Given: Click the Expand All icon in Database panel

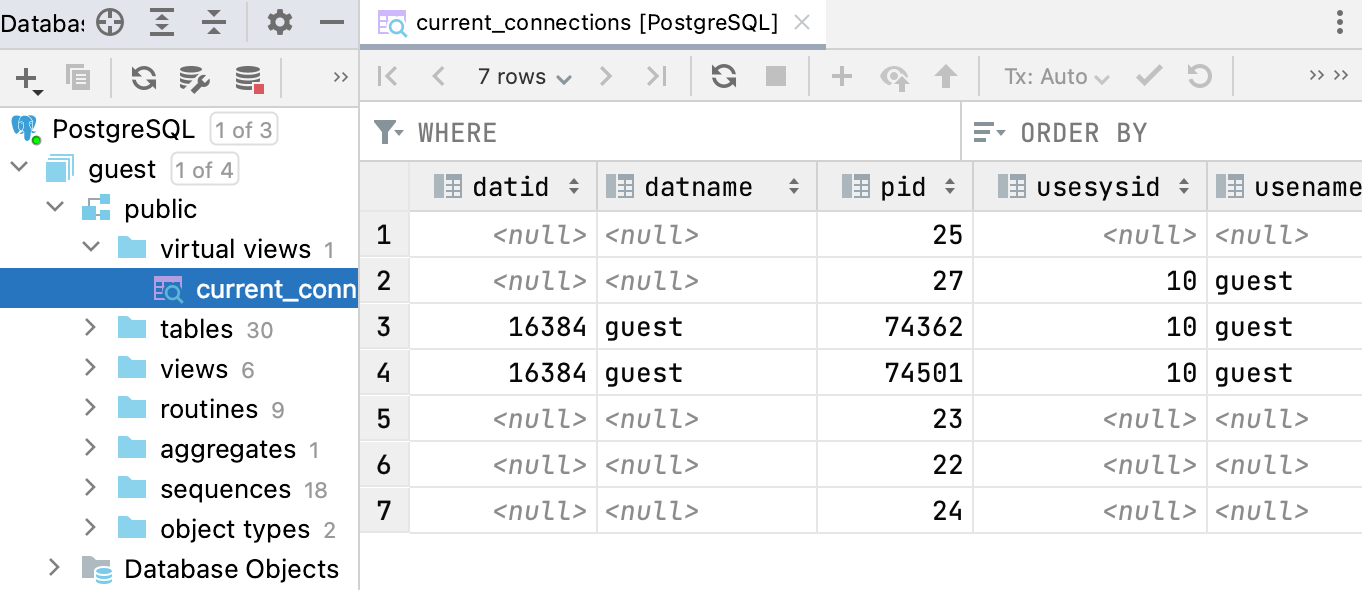Looking at the screenshot, I should point(163,22).
